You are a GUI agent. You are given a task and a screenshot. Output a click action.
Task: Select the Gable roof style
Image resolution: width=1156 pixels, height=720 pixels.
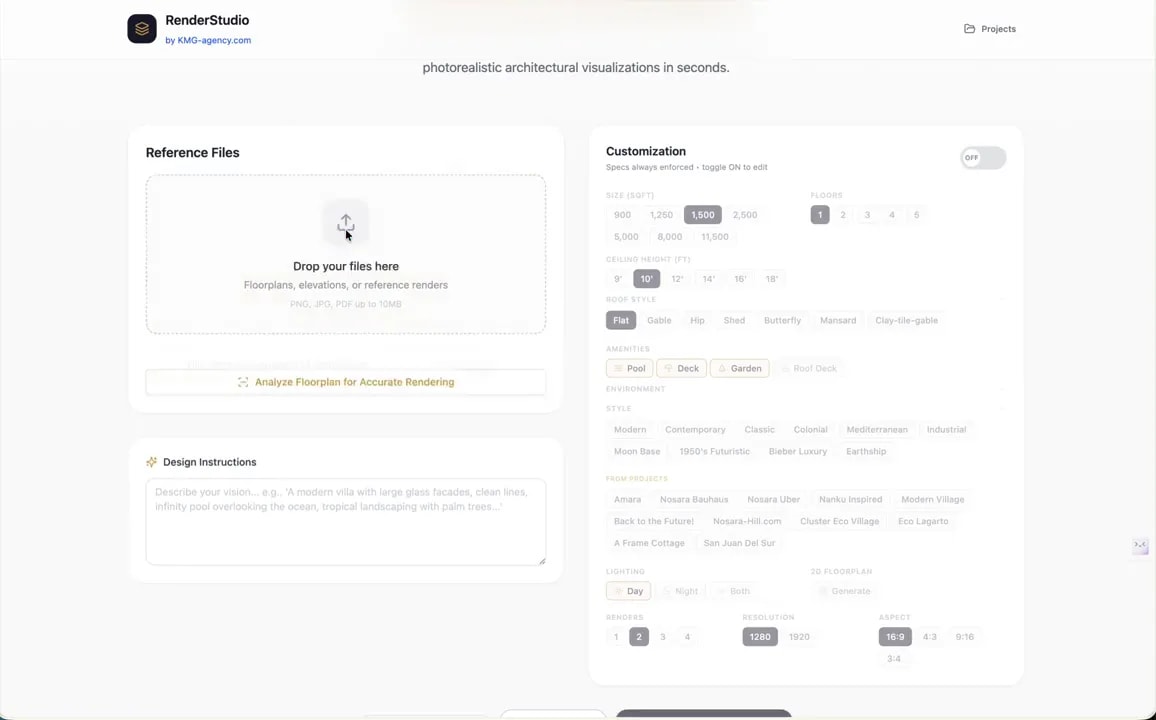(x=659, y=321)
